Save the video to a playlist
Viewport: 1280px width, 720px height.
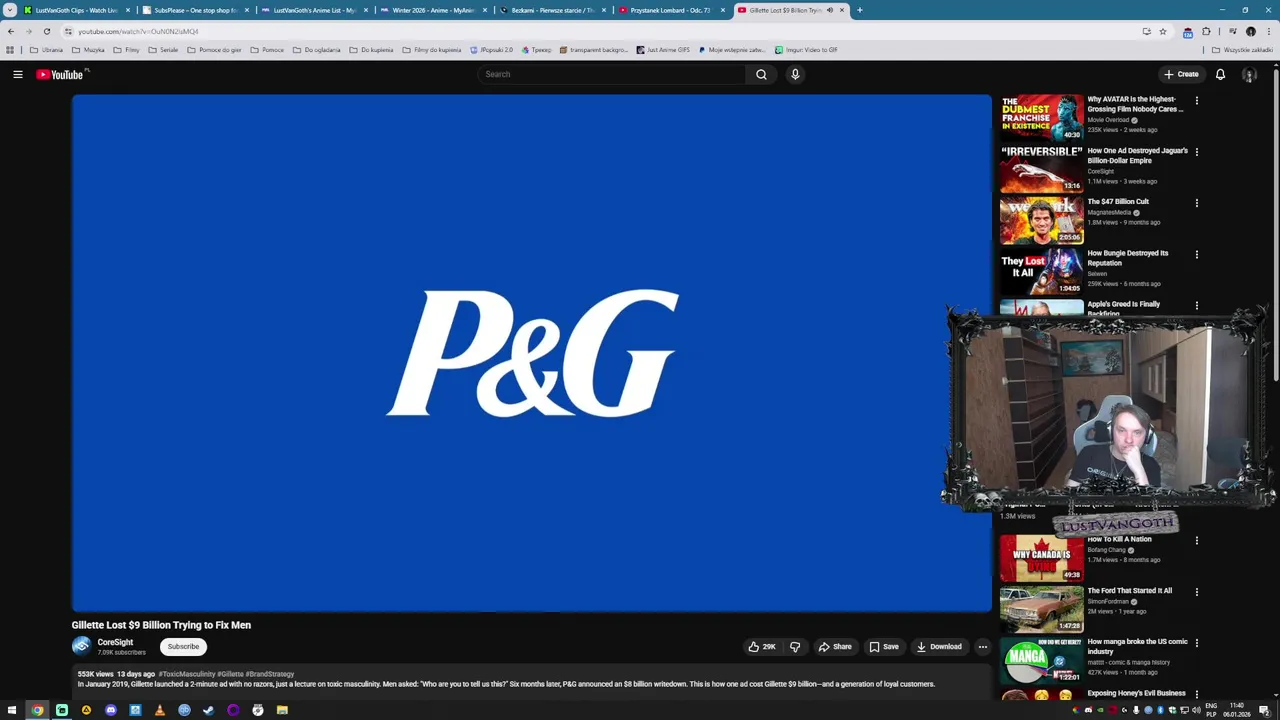coord(884,647)
